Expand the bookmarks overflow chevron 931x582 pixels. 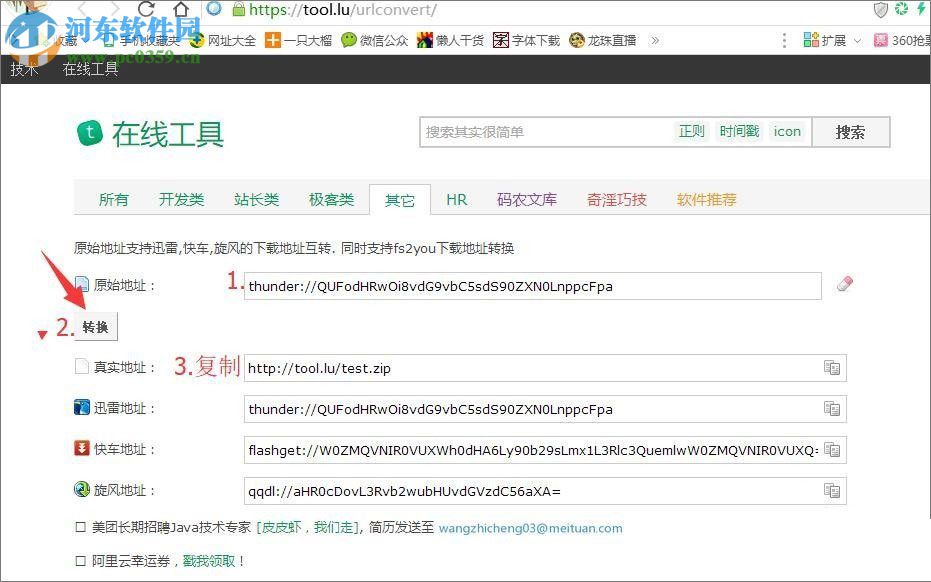(657, 41)
